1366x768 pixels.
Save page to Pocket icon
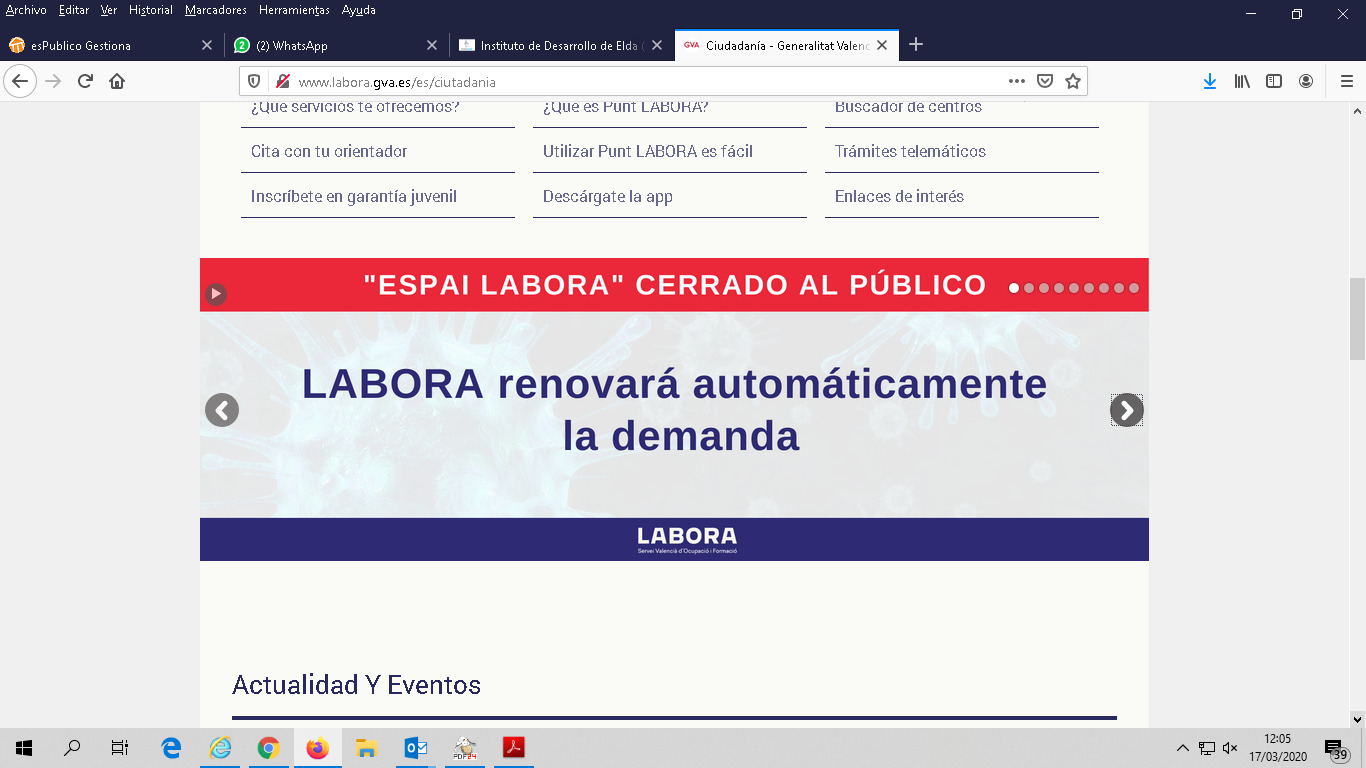(x=1045, y=81)
